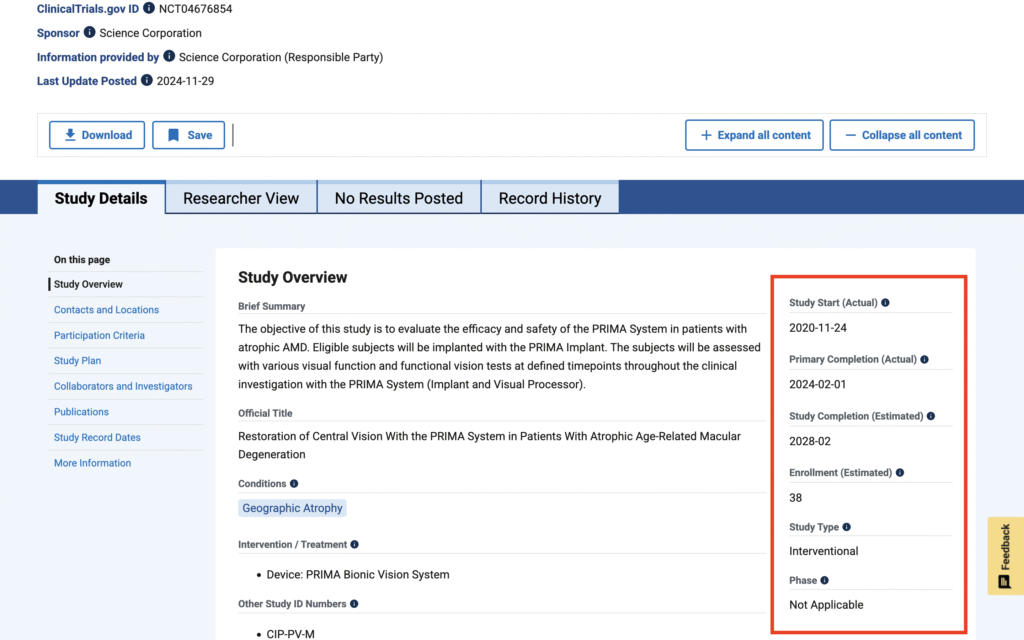1024x640 pixels.
Task: Open the Feedback side panel
Action: pos(1005,556)
